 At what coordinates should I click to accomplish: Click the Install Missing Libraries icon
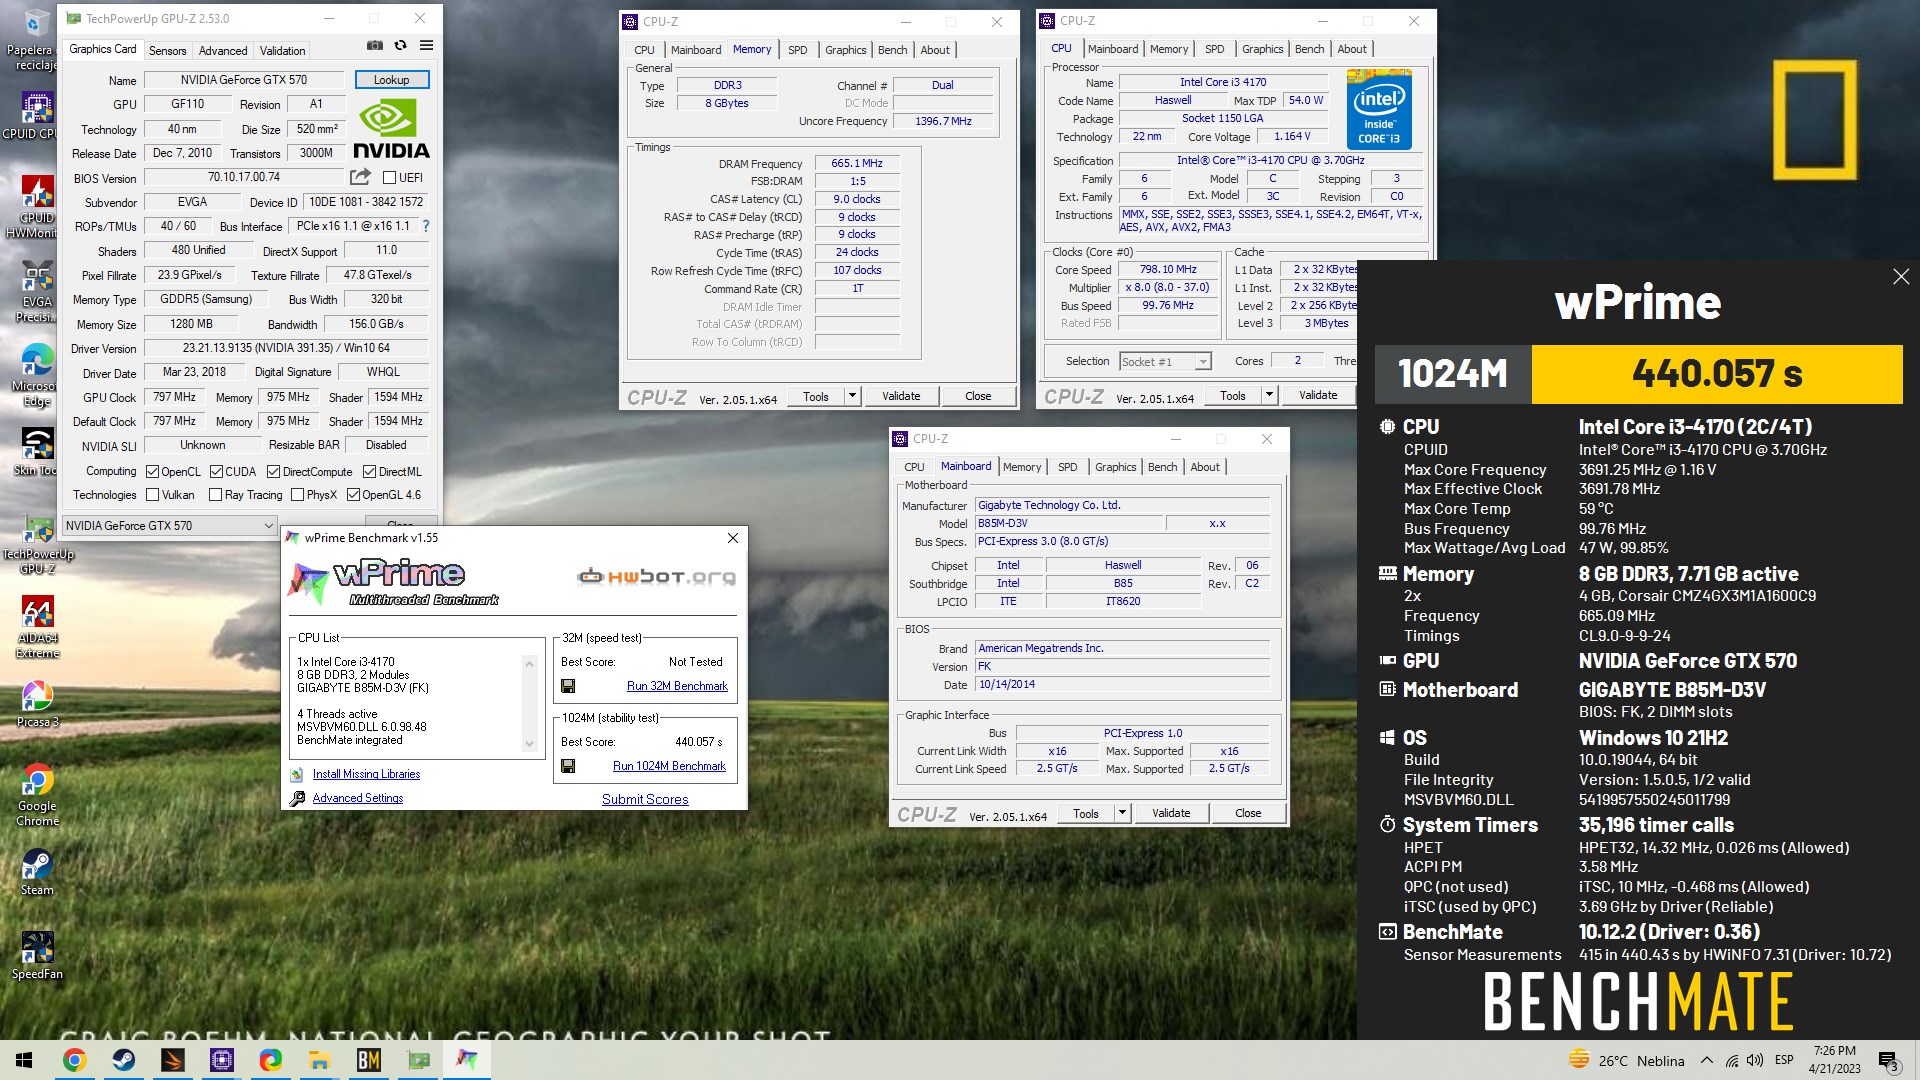297,774
